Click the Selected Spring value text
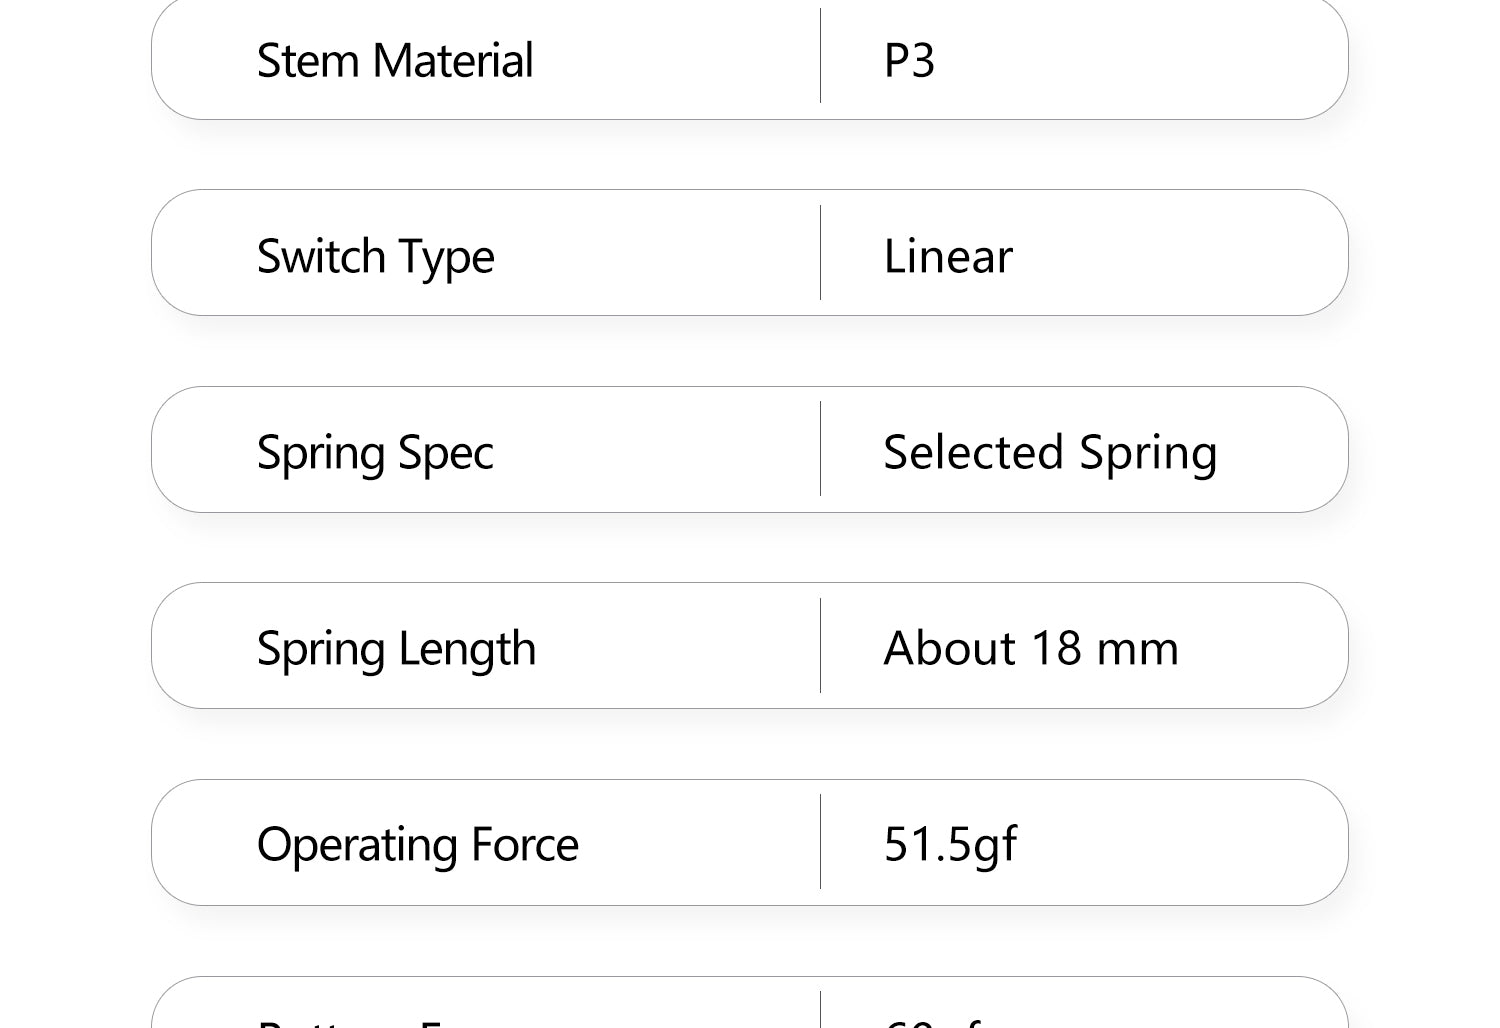The width and height of the screenshot is (1500, 1028). click(1050, 452)
